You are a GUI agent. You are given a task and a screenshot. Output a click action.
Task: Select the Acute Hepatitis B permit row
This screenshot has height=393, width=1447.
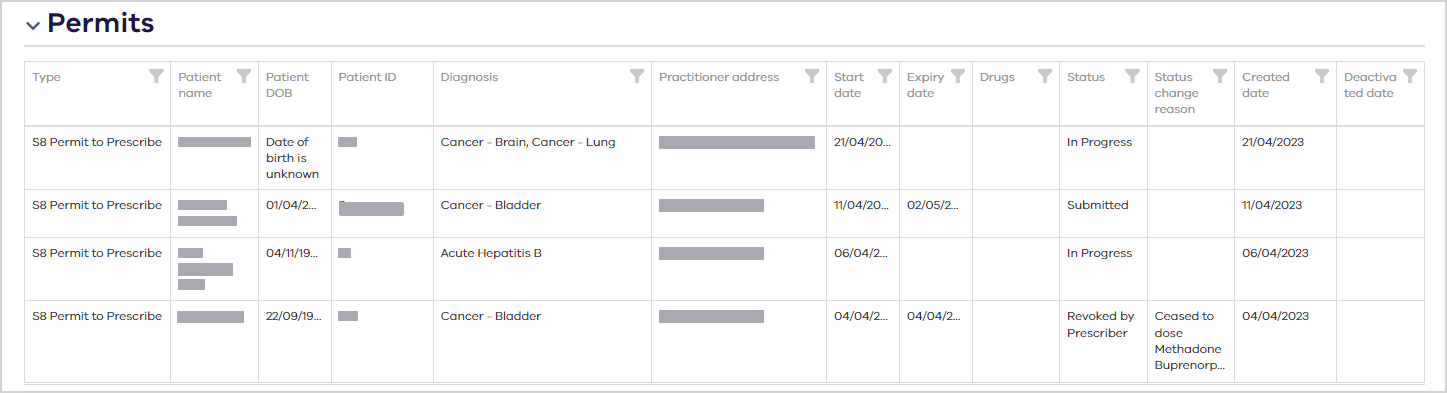724,269
